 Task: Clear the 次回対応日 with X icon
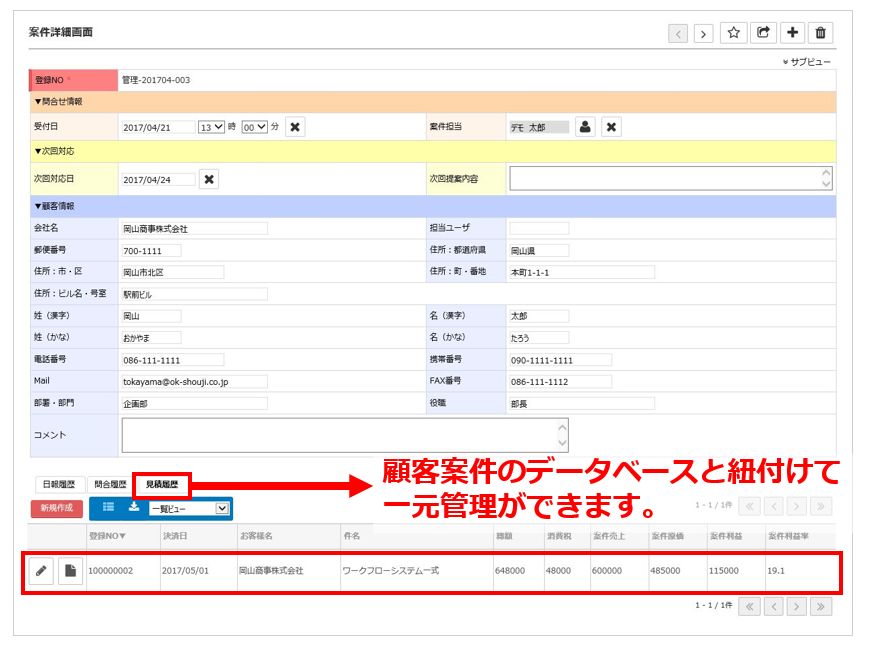pos(208,179)
